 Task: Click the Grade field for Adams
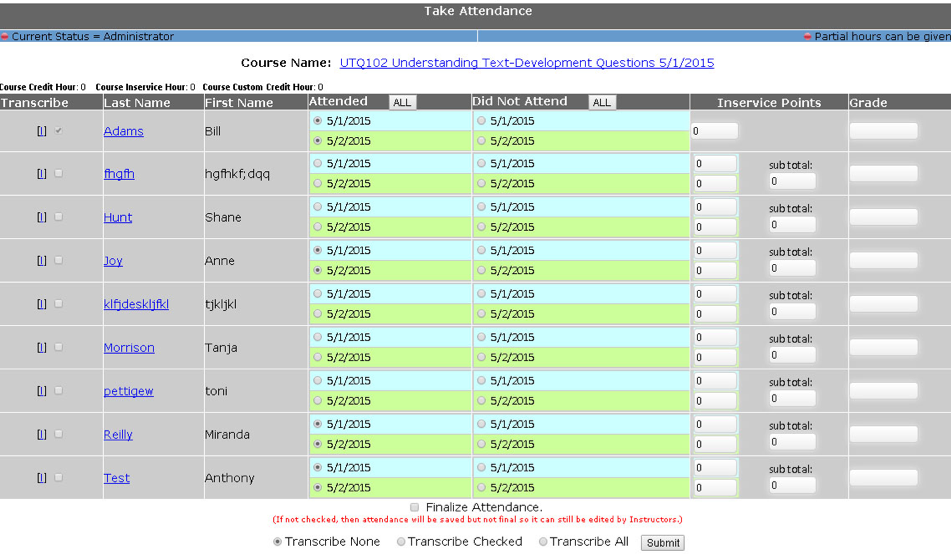883,131
